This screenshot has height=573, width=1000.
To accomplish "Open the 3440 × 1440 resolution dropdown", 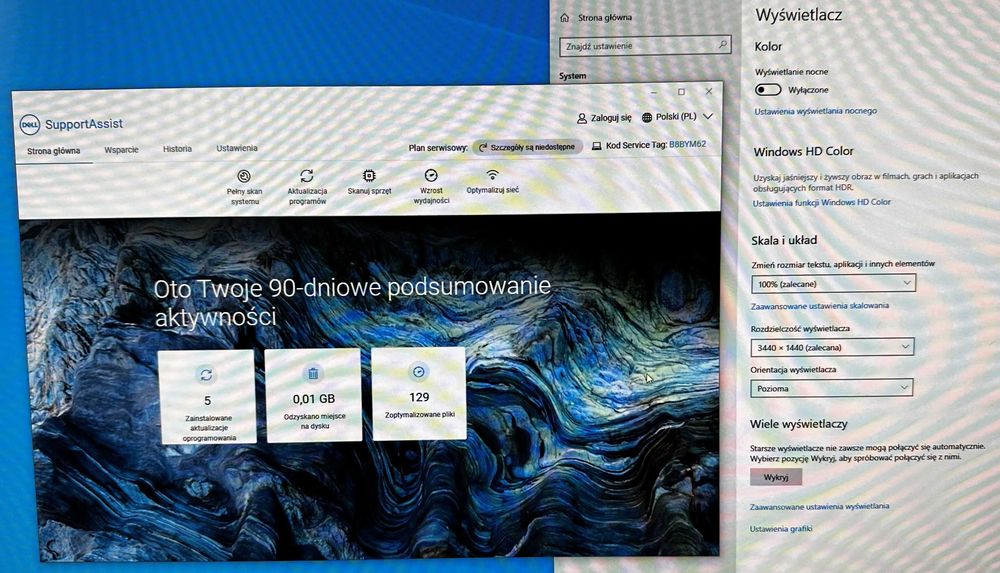I will point(832,347).
